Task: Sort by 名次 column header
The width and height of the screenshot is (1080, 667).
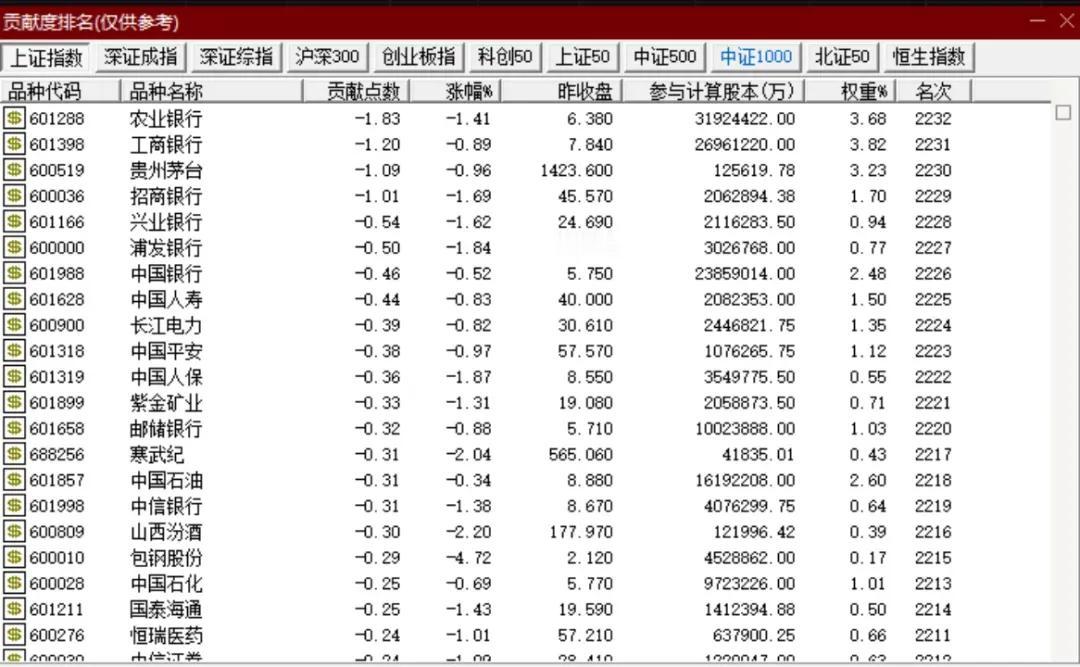Action: [934, 91]
